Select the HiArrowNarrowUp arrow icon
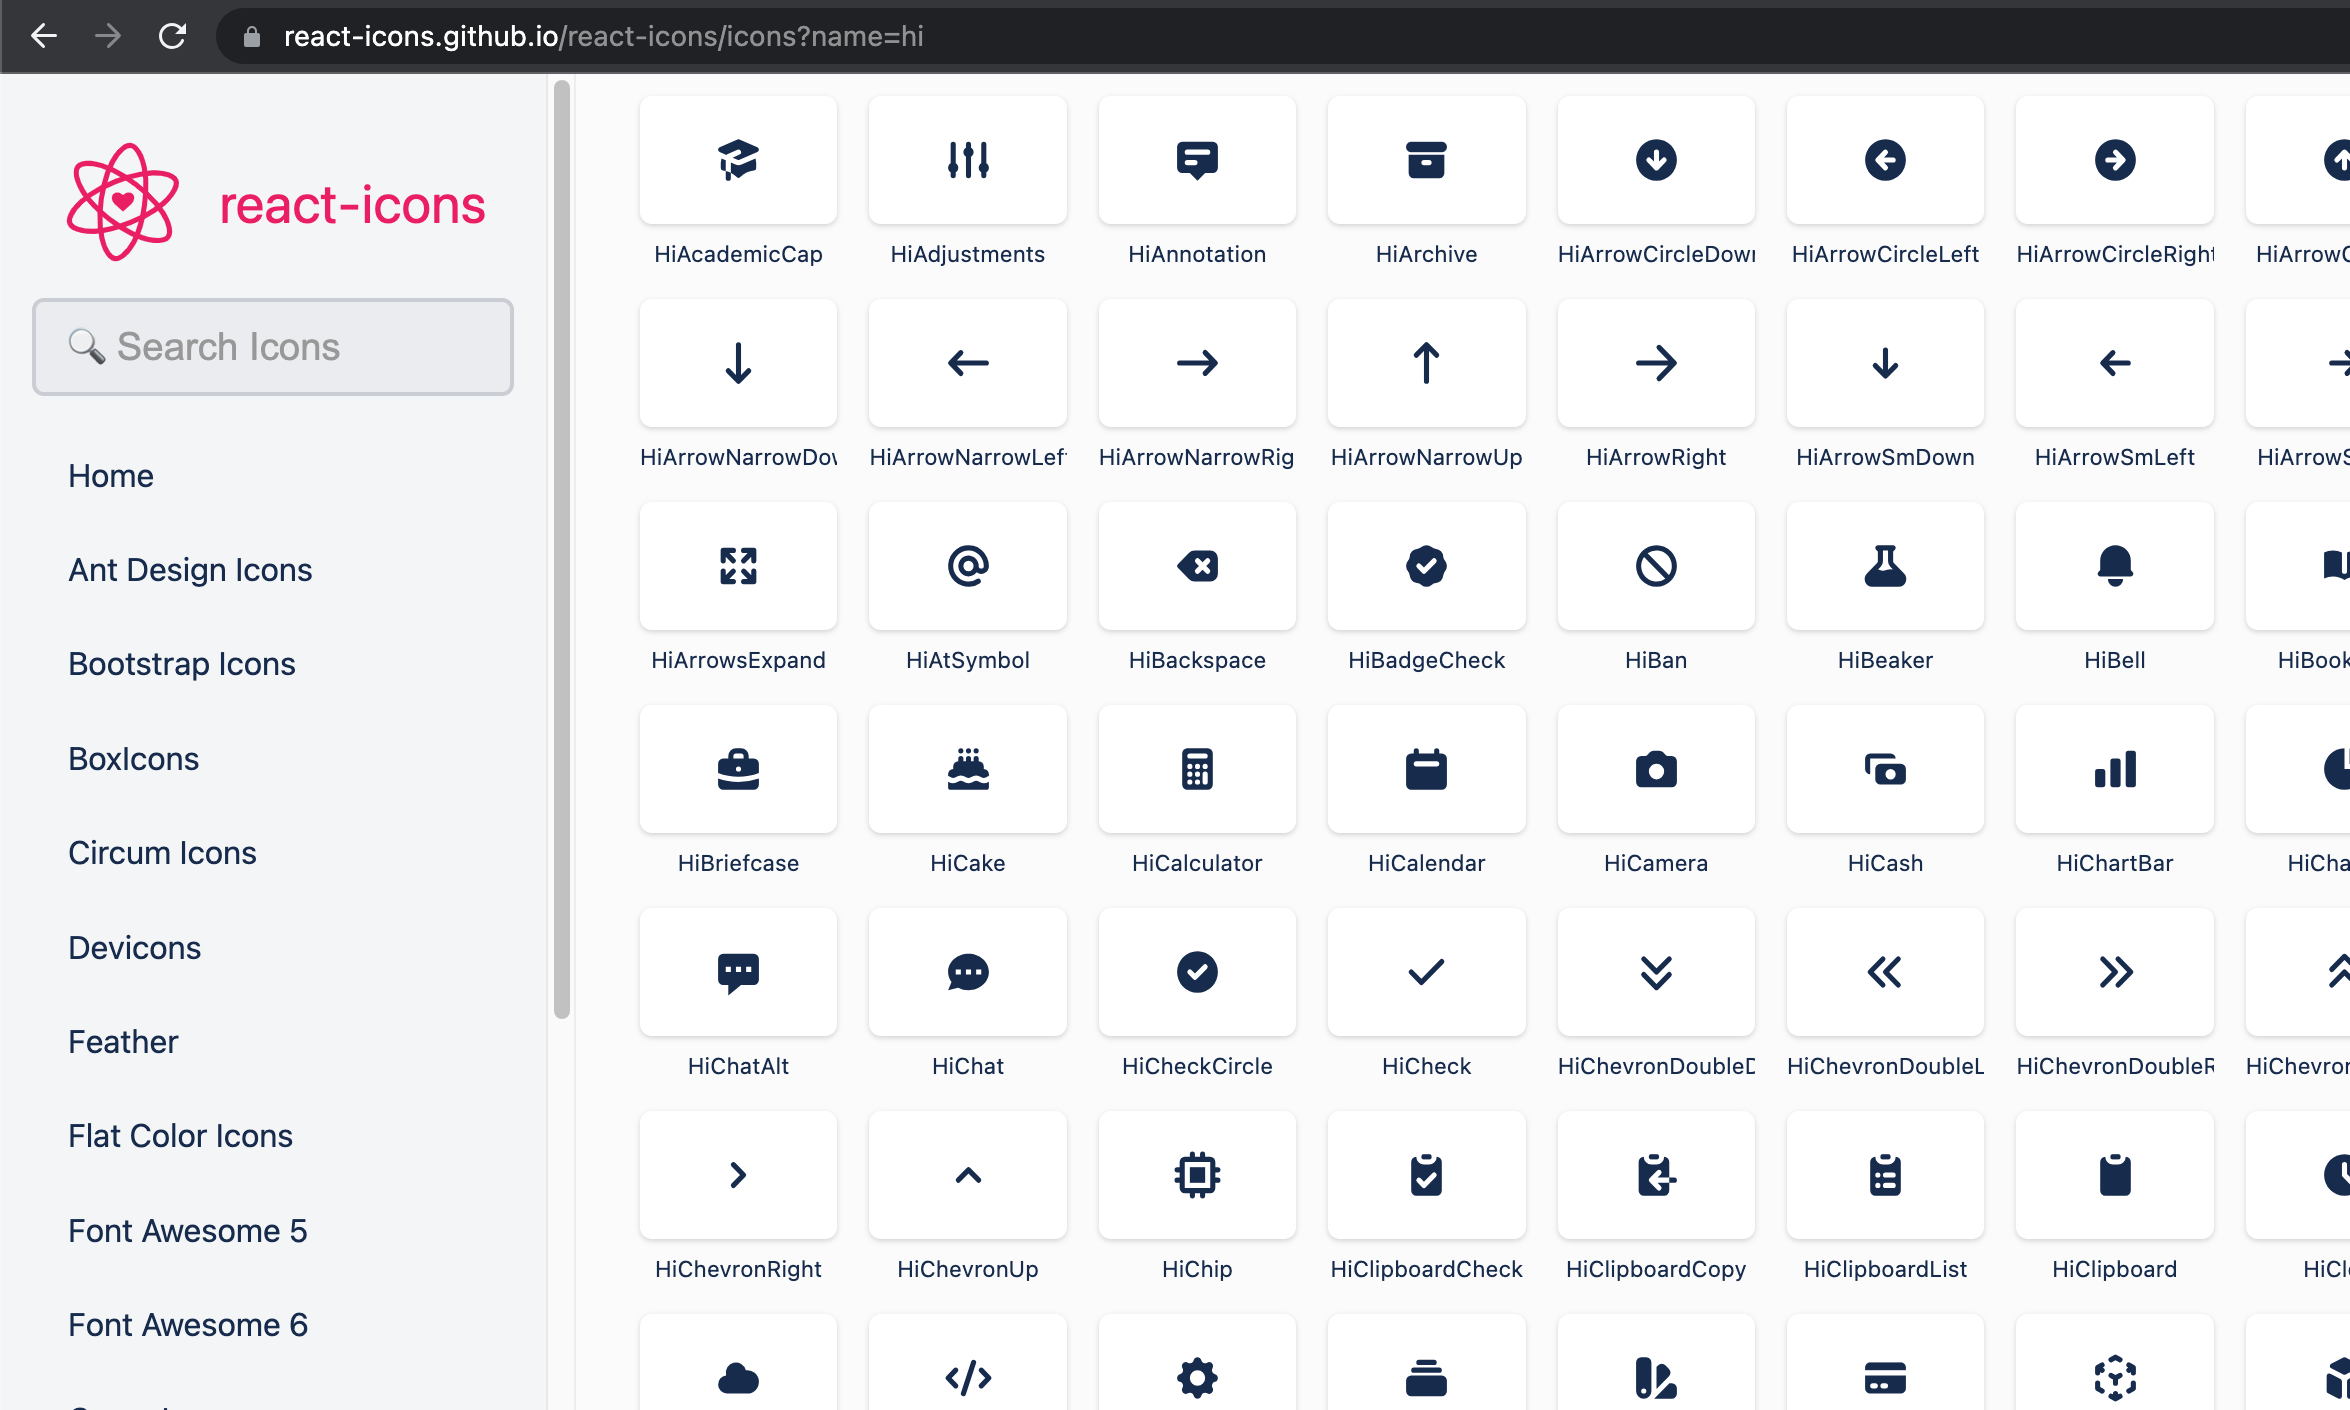2350x1410 pixels. coord(1427,363)
